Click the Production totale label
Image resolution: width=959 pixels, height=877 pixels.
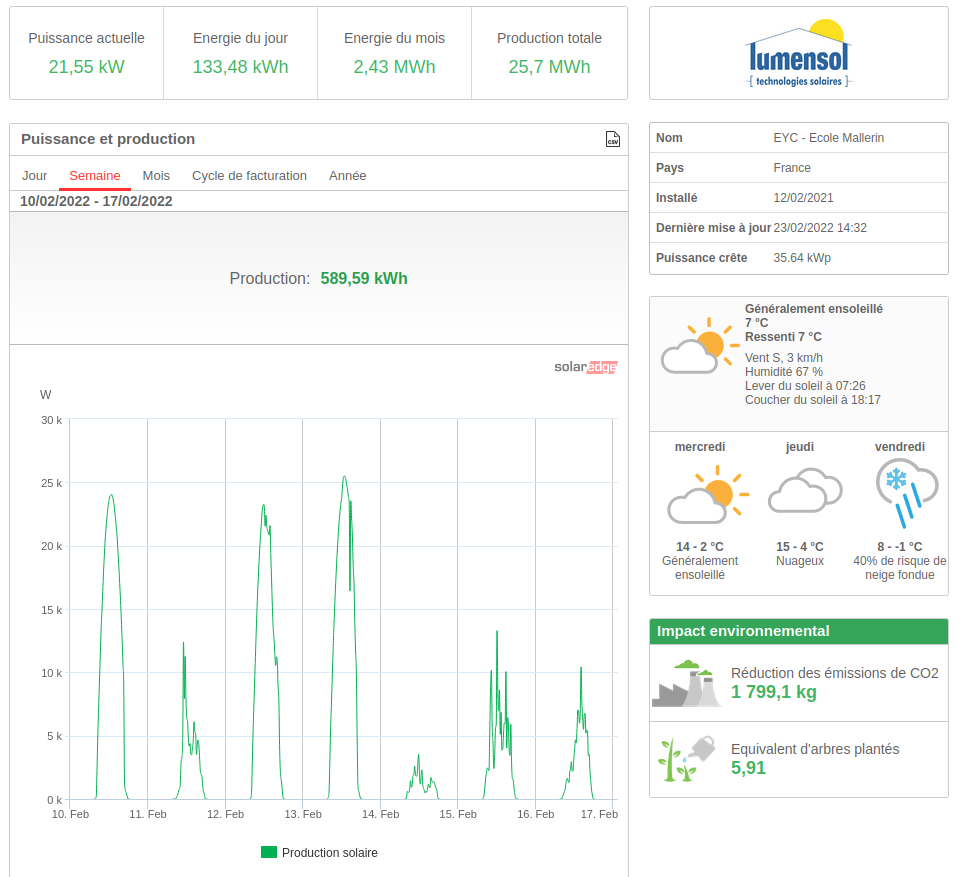pyautogui.click(x=549, y=38)
